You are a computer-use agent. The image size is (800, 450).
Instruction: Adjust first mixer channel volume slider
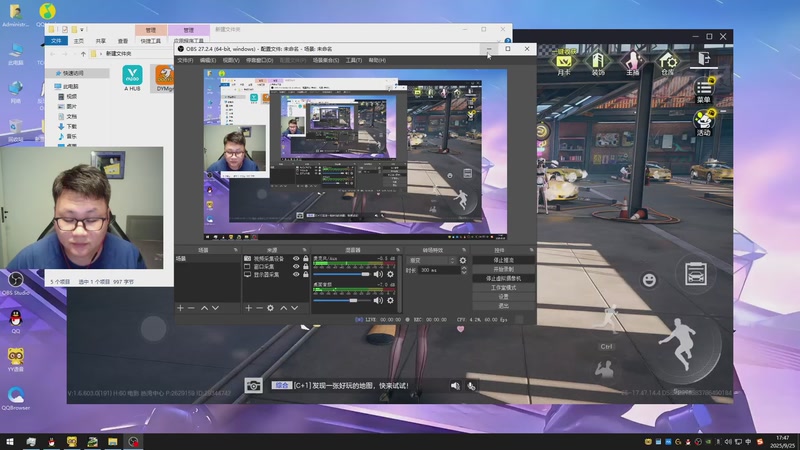(x=341, y=274)
